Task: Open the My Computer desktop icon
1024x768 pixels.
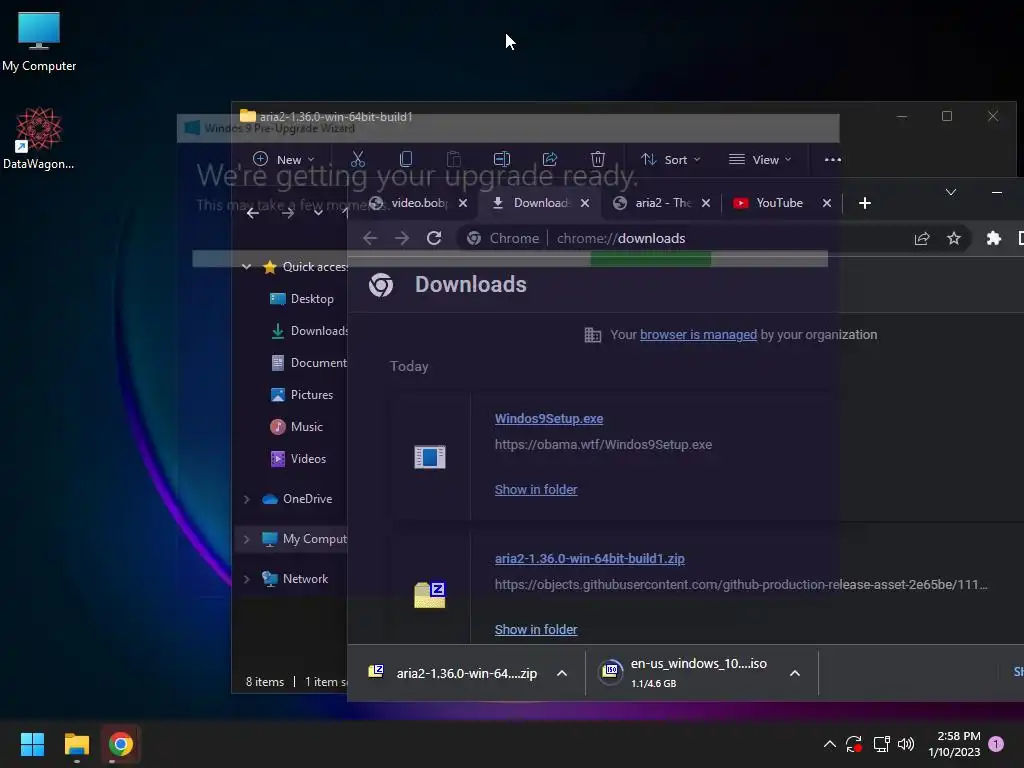Action: click(x=39, y=41)
